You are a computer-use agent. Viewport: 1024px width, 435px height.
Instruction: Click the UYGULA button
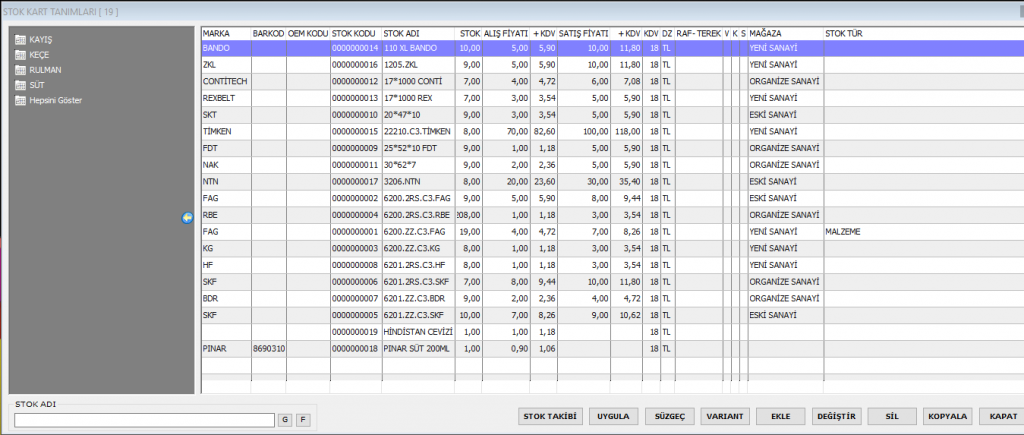coord(612,415)
